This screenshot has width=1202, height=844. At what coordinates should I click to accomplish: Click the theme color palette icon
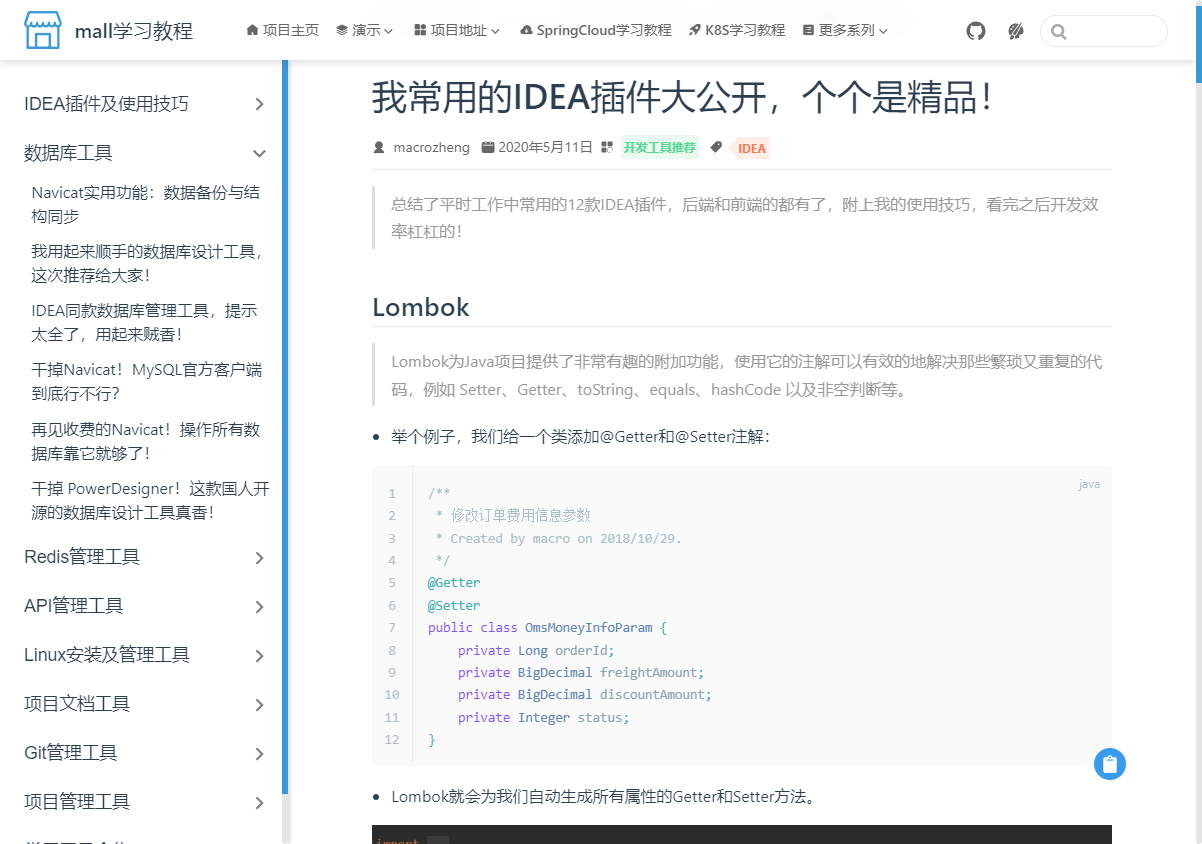[x=1016, y=31]
